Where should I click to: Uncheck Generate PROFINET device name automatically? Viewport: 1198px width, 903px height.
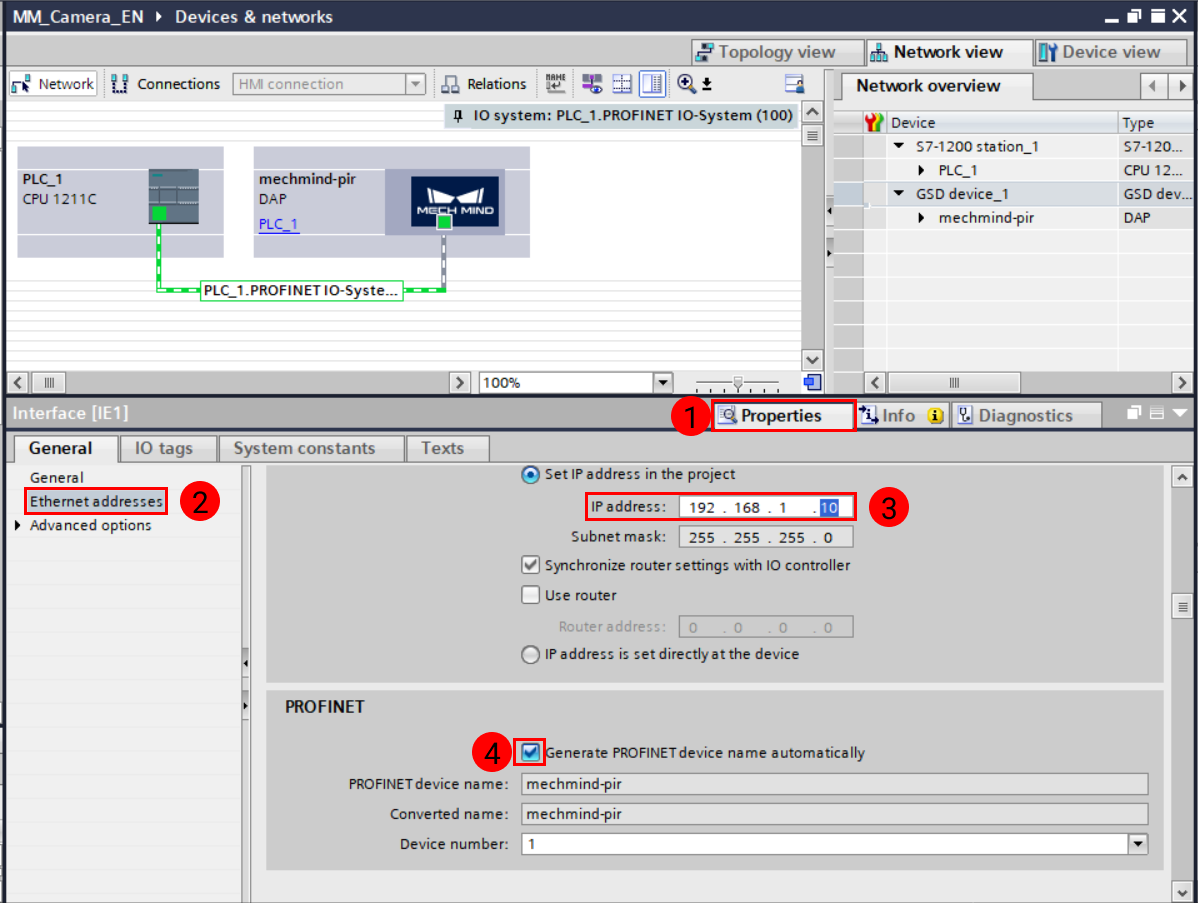(x=529, y=752)
